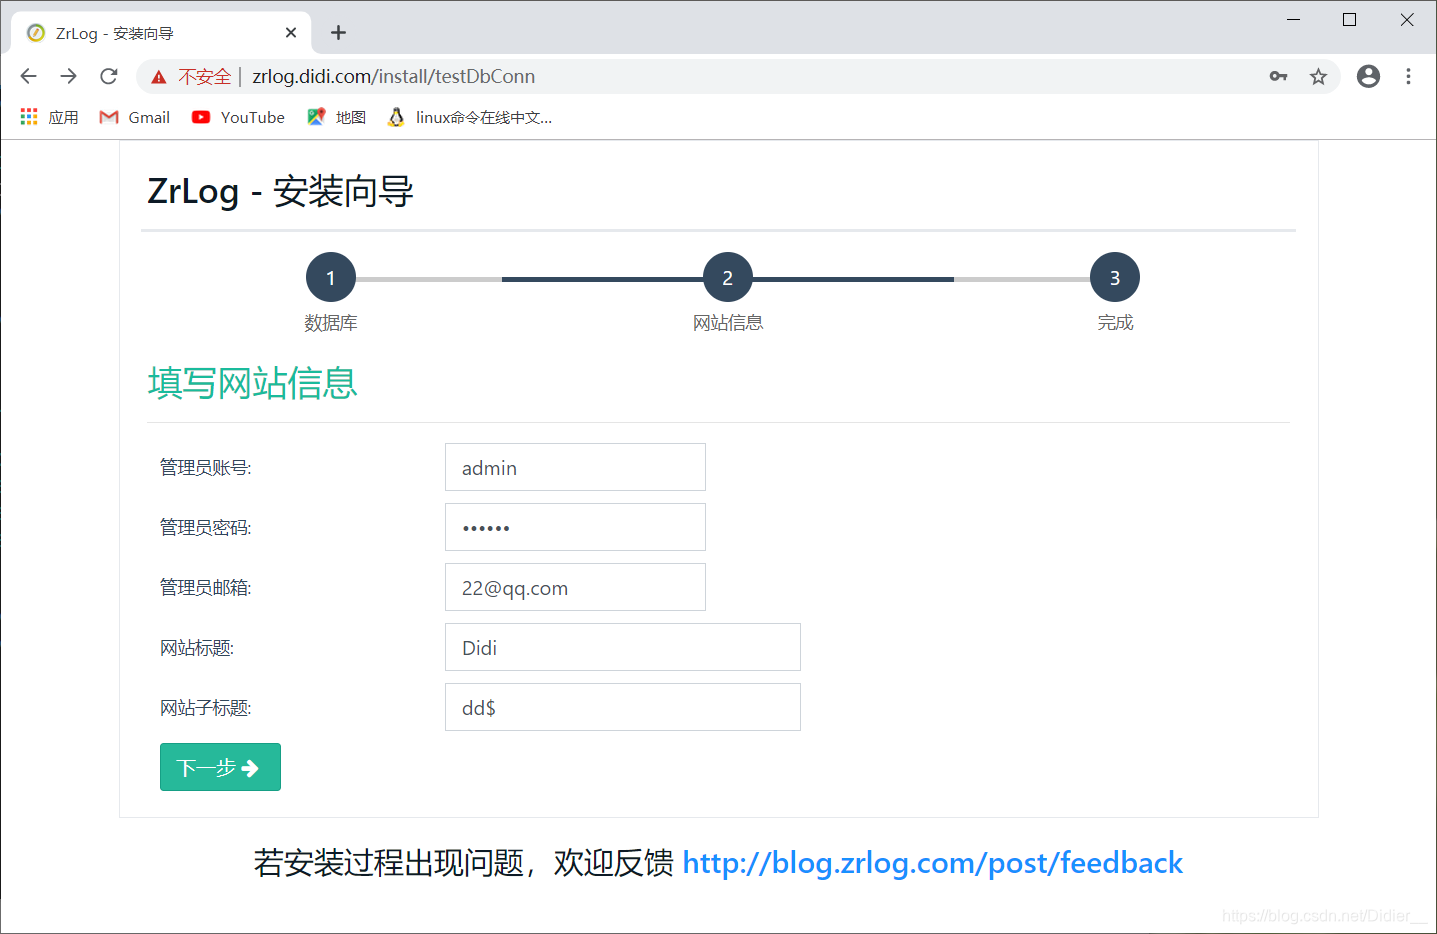Click the 管理员账号: label

[x=206, y=467]
